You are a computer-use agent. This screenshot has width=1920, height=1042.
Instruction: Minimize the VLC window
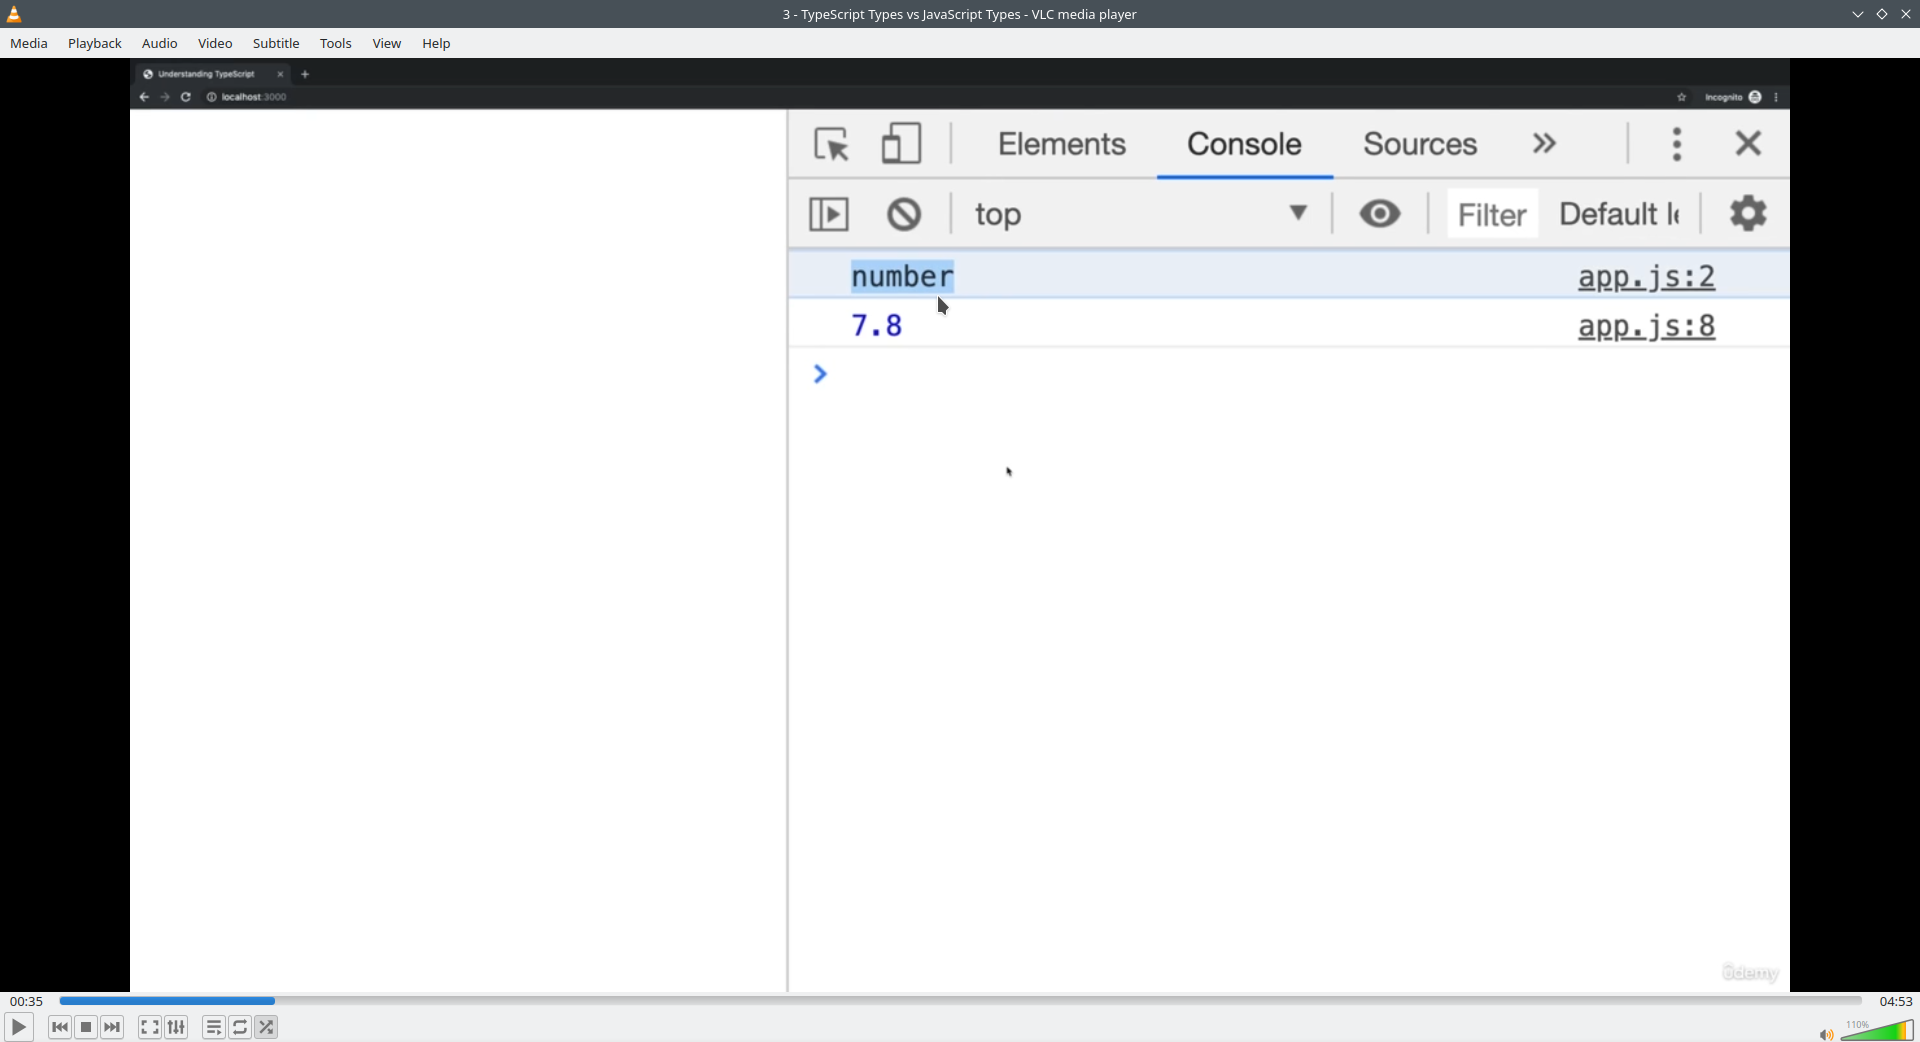tap(1857, 14)
